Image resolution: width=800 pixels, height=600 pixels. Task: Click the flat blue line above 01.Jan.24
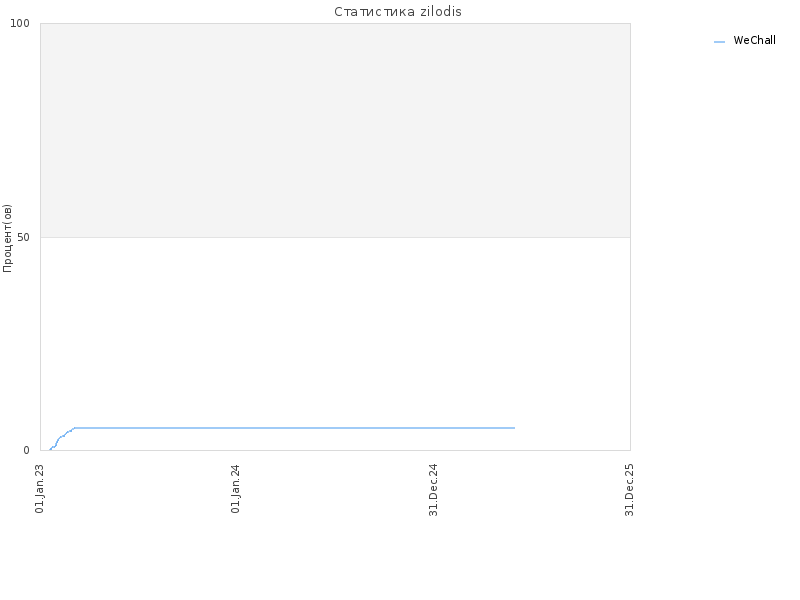(236, 428)
